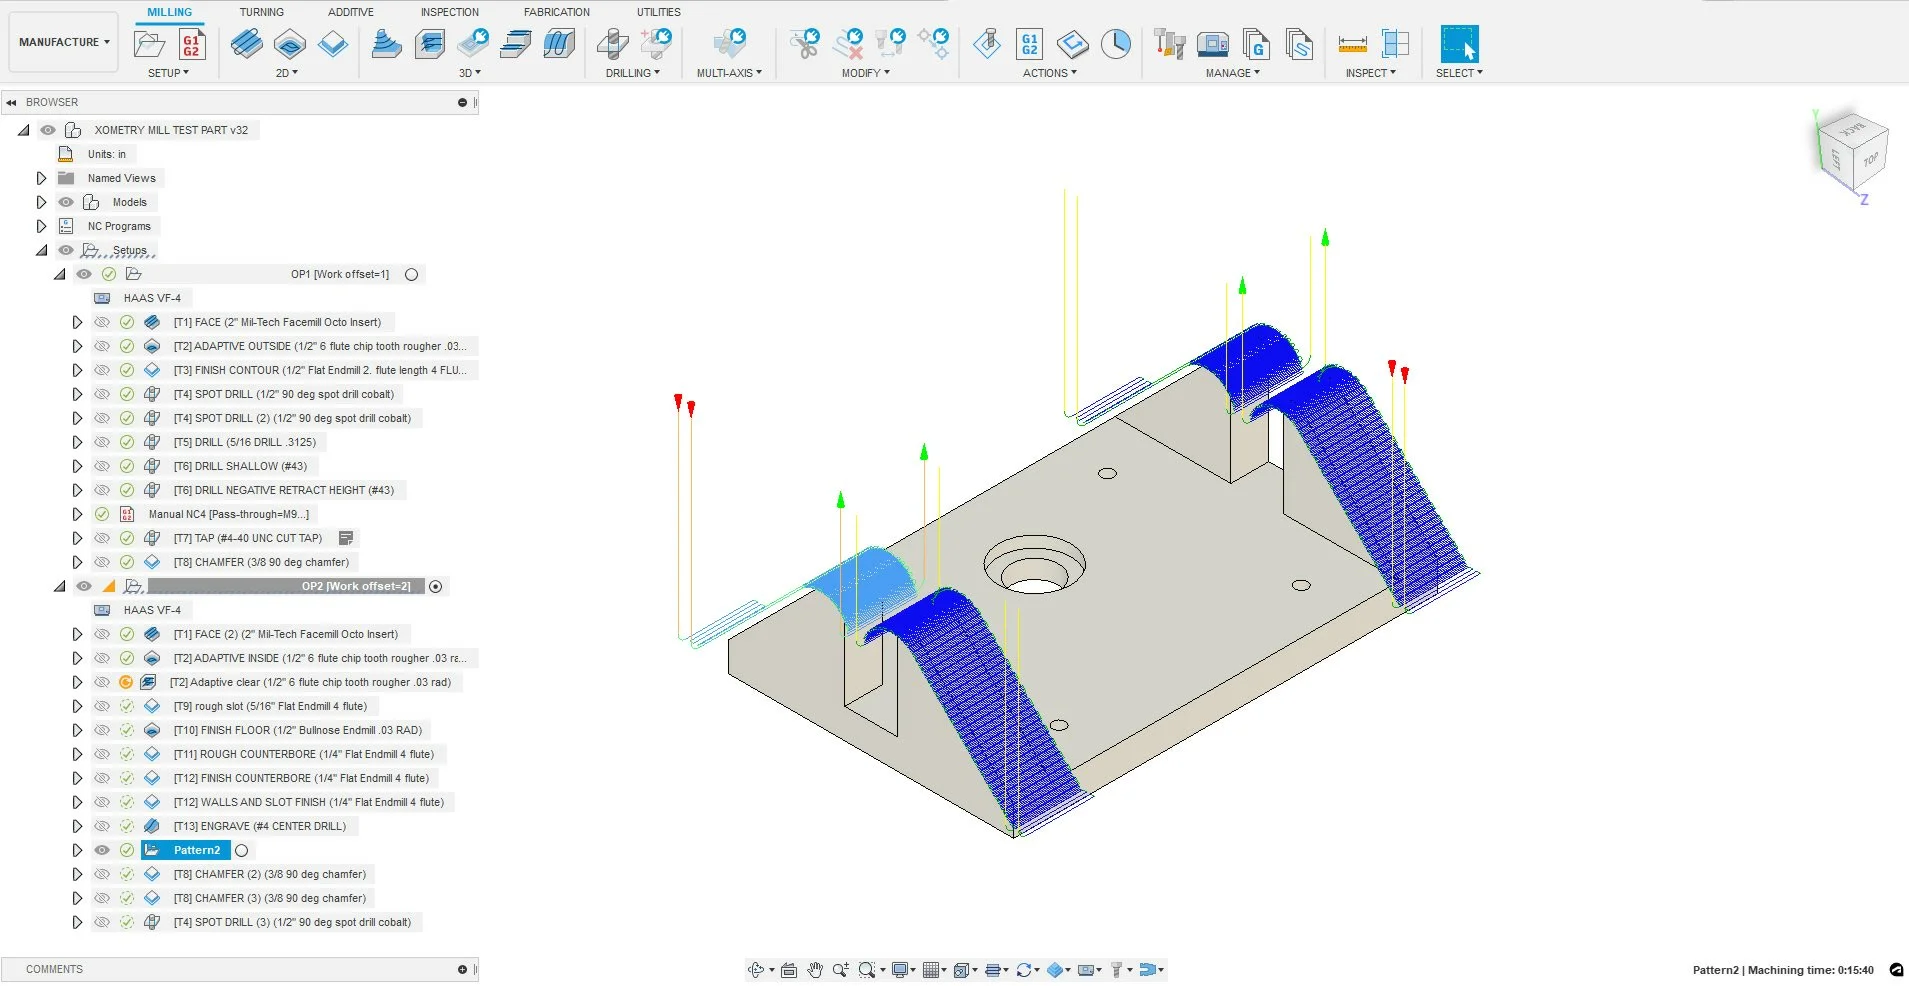Expand the NC Programs node
Screen dimensions: 1909x986
pyautogui.click(x=41, y=226)
